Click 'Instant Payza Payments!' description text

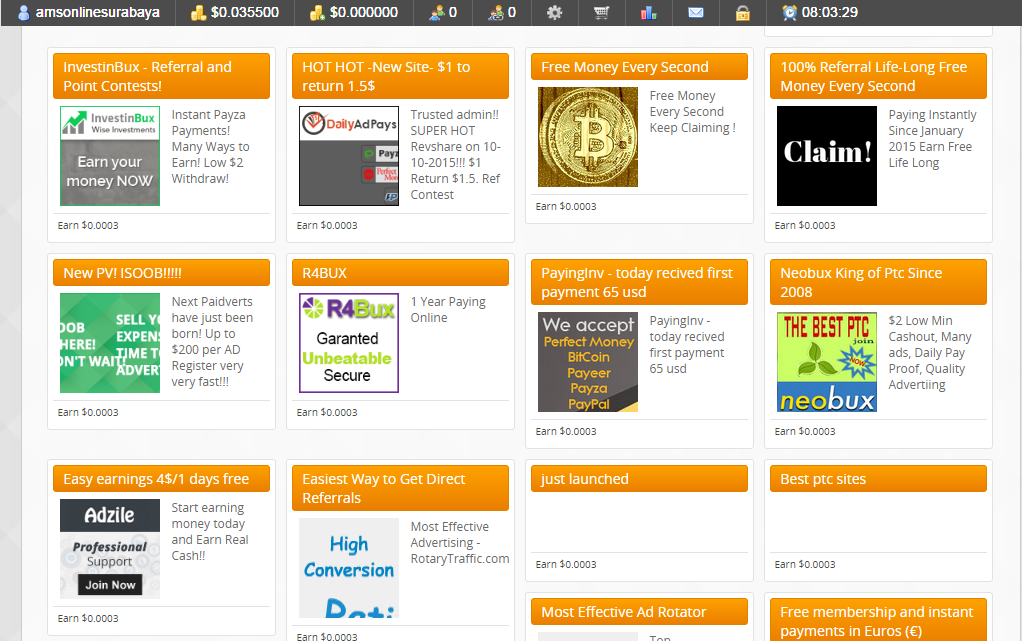(210, 147)
